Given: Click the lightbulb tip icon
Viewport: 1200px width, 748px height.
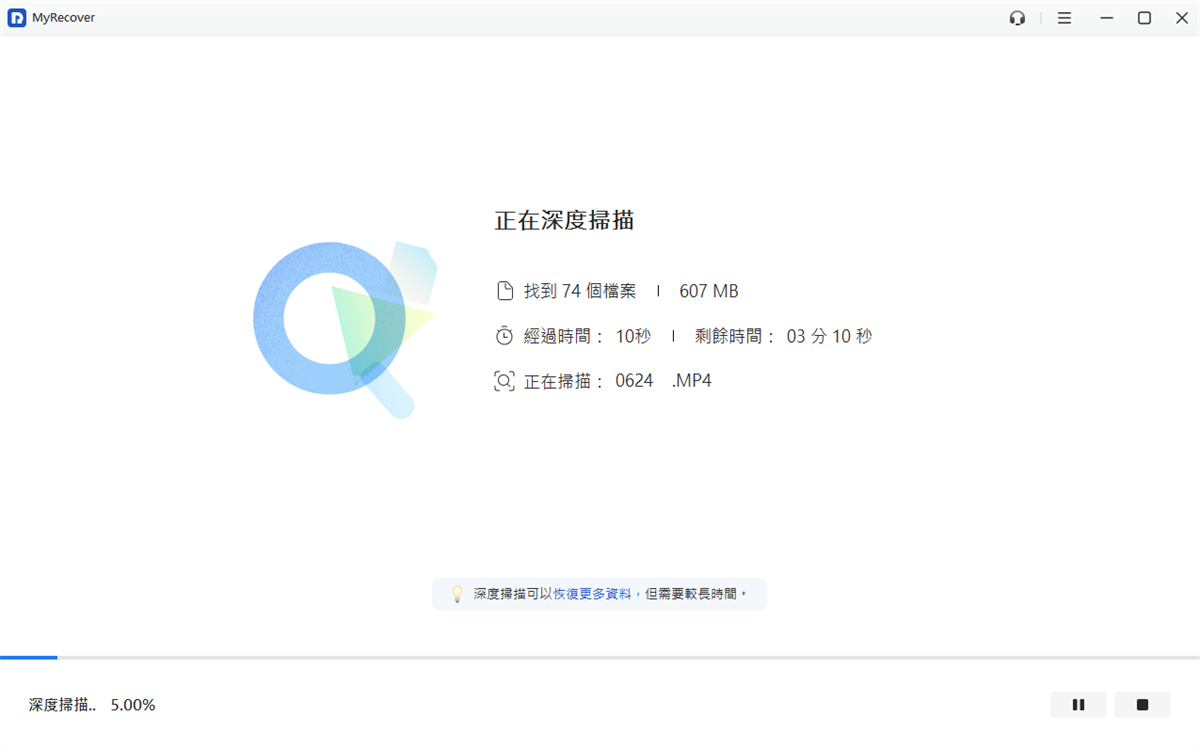Looking at the screenshot, I should [x=457, y=594].
